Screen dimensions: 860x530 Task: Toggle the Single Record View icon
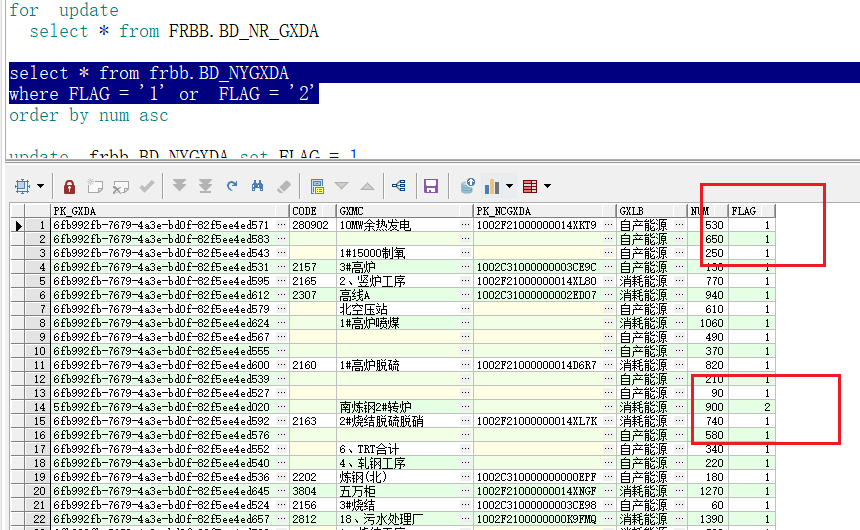point(317,187)
